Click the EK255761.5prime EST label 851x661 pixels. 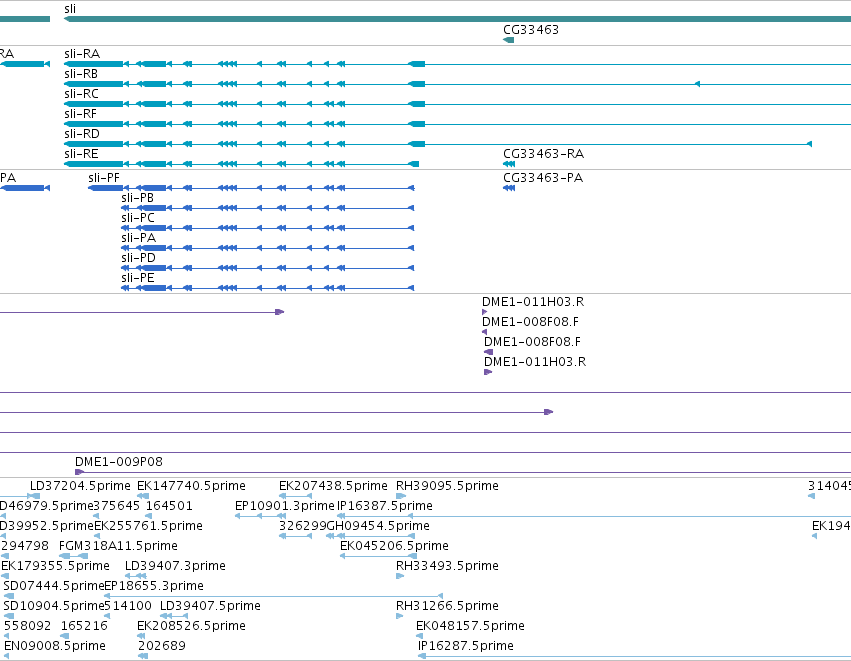(148, 526)
